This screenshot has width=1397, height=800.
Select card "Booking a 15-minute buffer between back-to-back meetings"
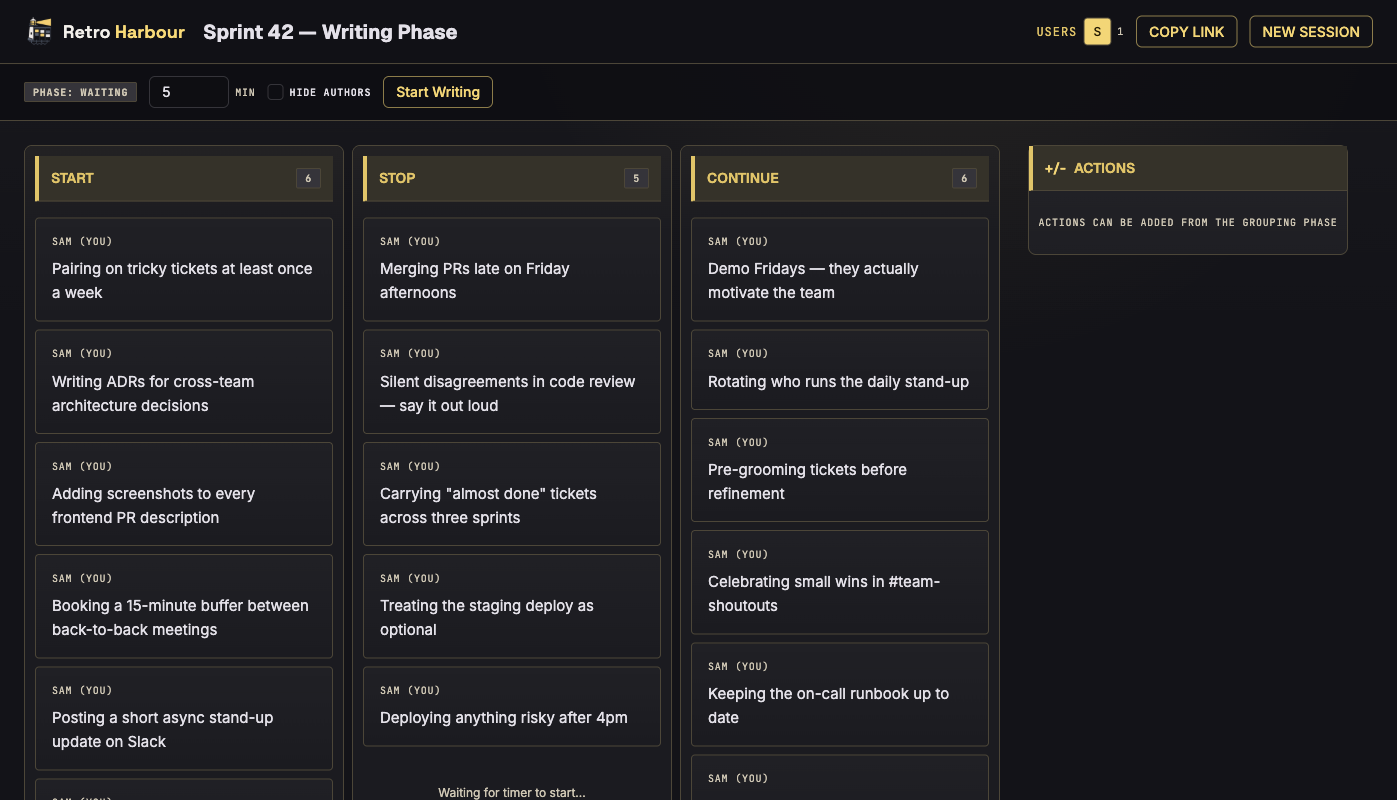[x=184, y=606]
